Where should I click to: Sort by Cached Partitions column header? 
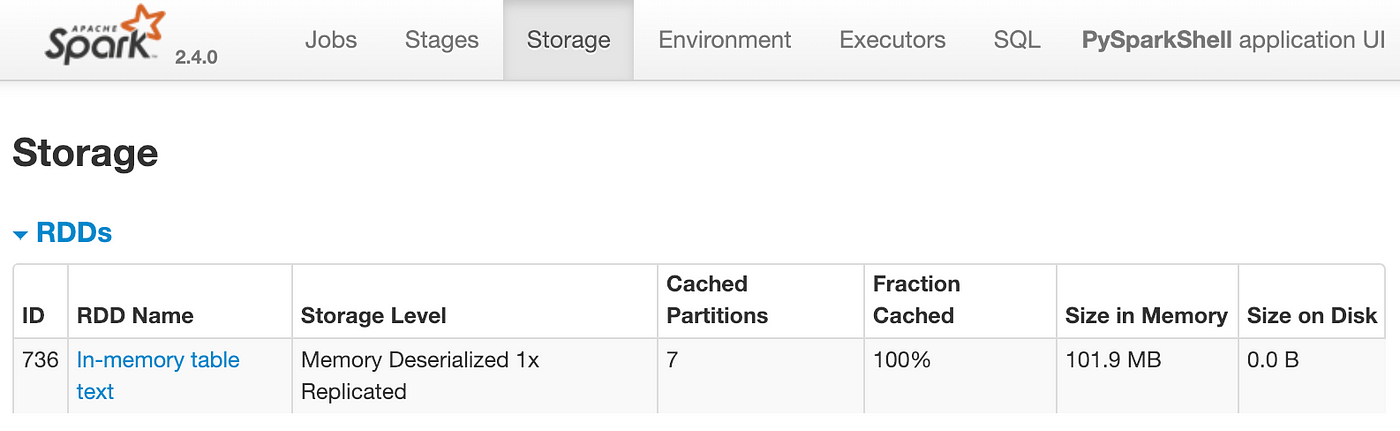(717, 299)
